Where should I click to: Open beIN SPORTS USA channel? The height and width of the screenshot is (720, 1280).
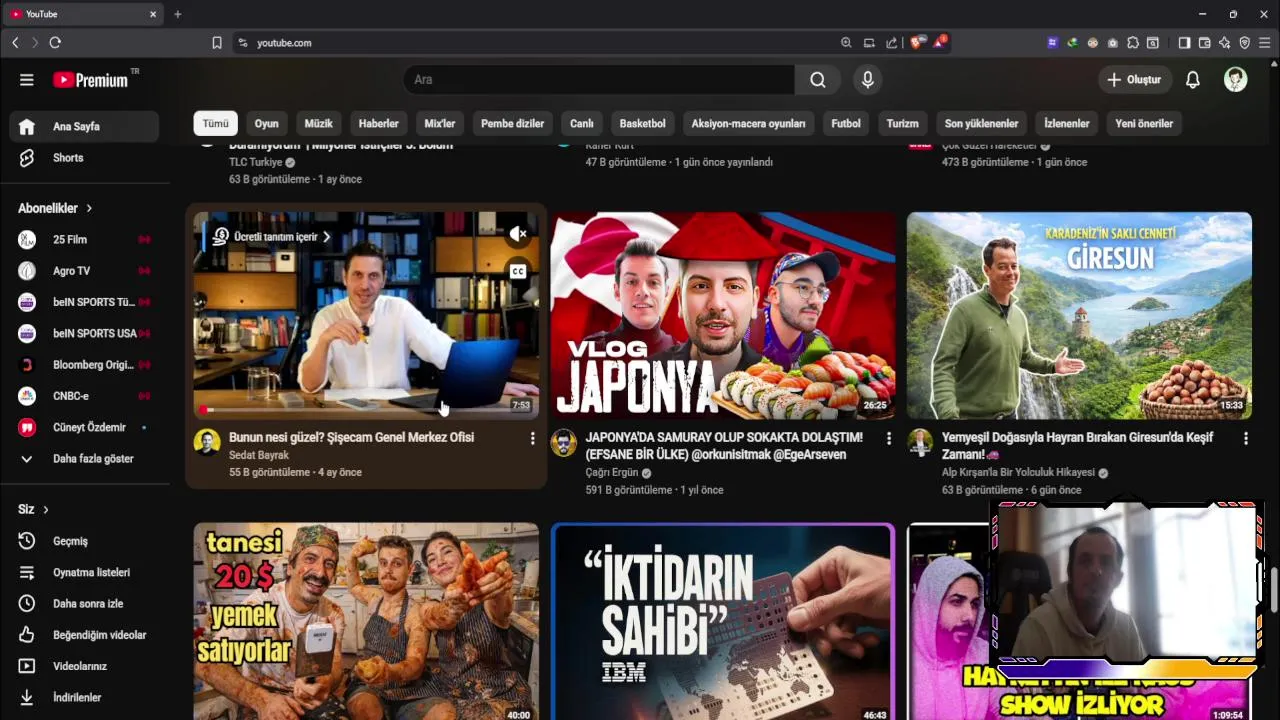(84, 333)
